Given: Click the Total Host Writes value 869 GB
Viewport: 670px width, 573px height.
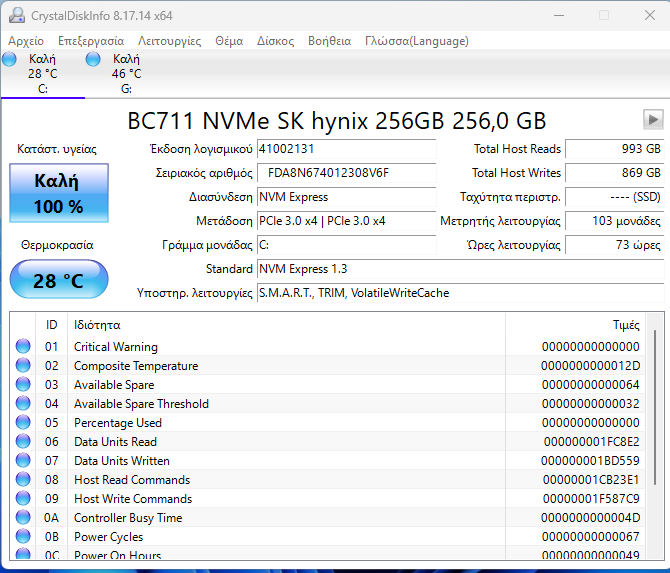Looking at the screenshot, I should [615, 173].
